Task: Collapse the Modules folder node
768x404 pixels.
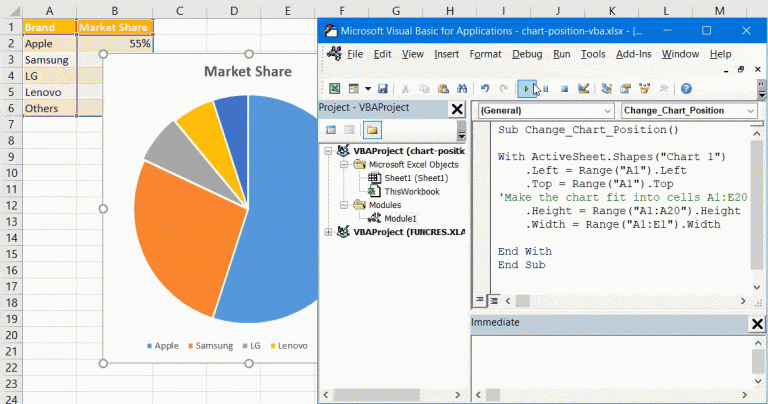Action: [344, 205]
